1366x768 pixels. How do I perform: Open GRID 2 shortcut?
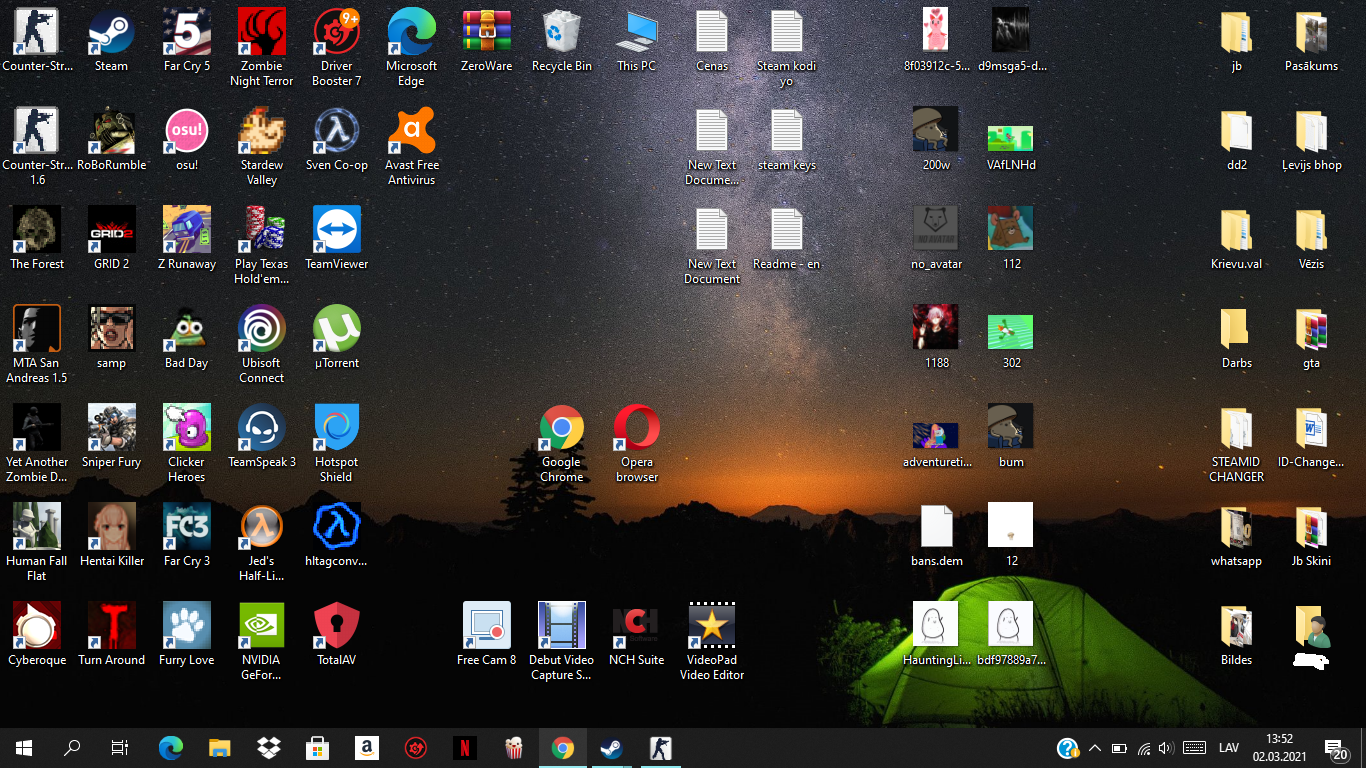point(111,239)
